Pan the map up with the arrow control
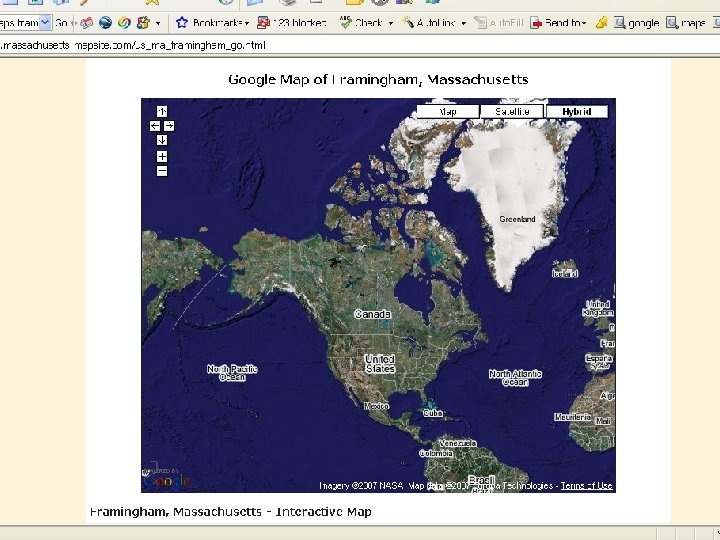This screenshot has height=540, width=720. (162, 112)
